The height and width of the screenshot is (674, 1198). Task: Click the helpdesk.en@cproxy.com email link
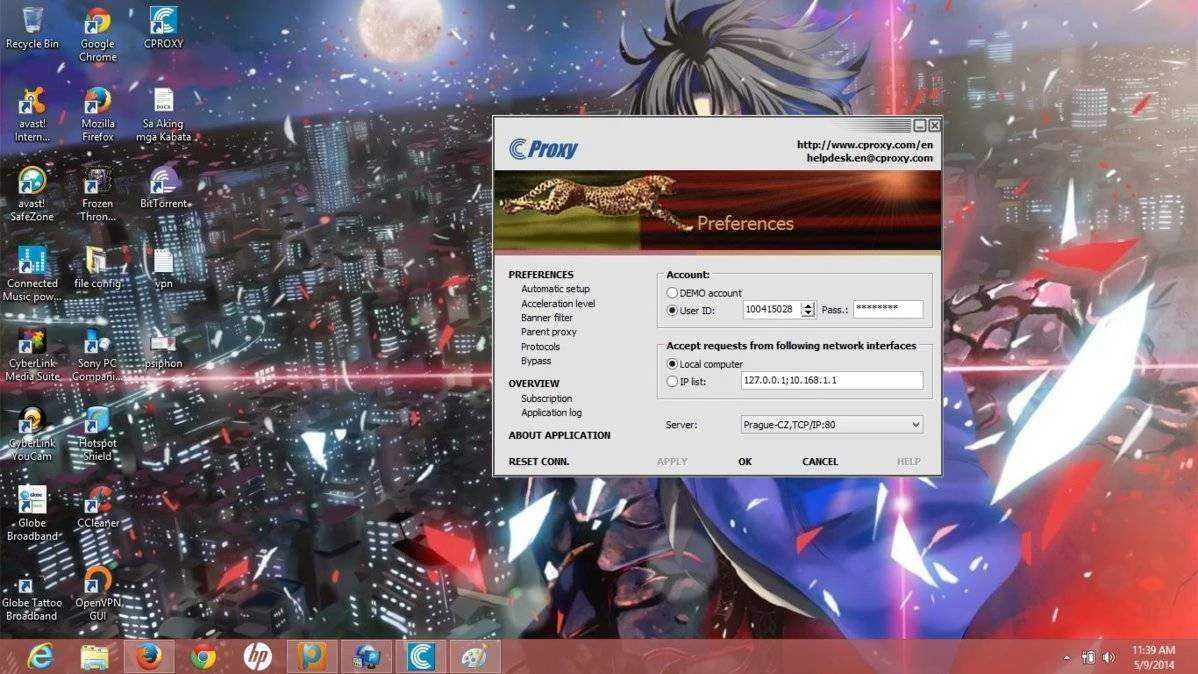tap(869, 158)
